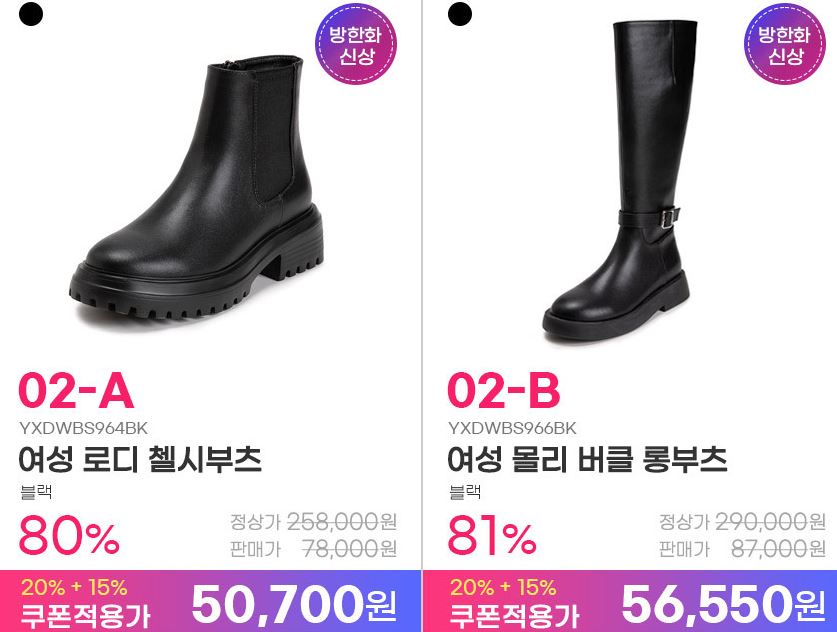Click product code YXDWBS966BK
The image size is (837, 632).
(512, 428)
